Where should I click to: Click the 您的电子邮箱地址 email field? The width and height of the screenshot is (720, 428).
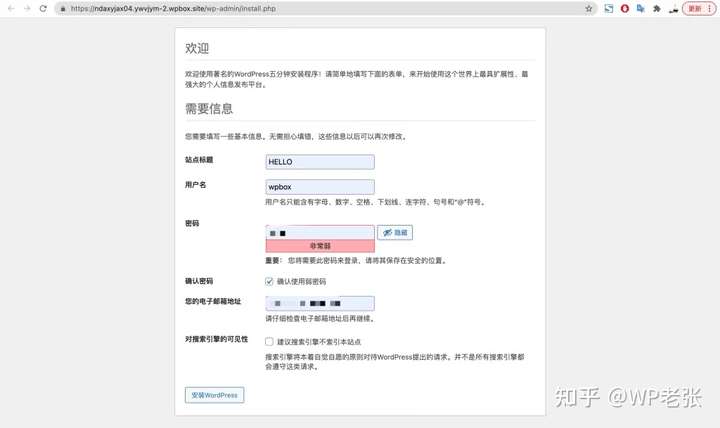click(x=320, y=303)
